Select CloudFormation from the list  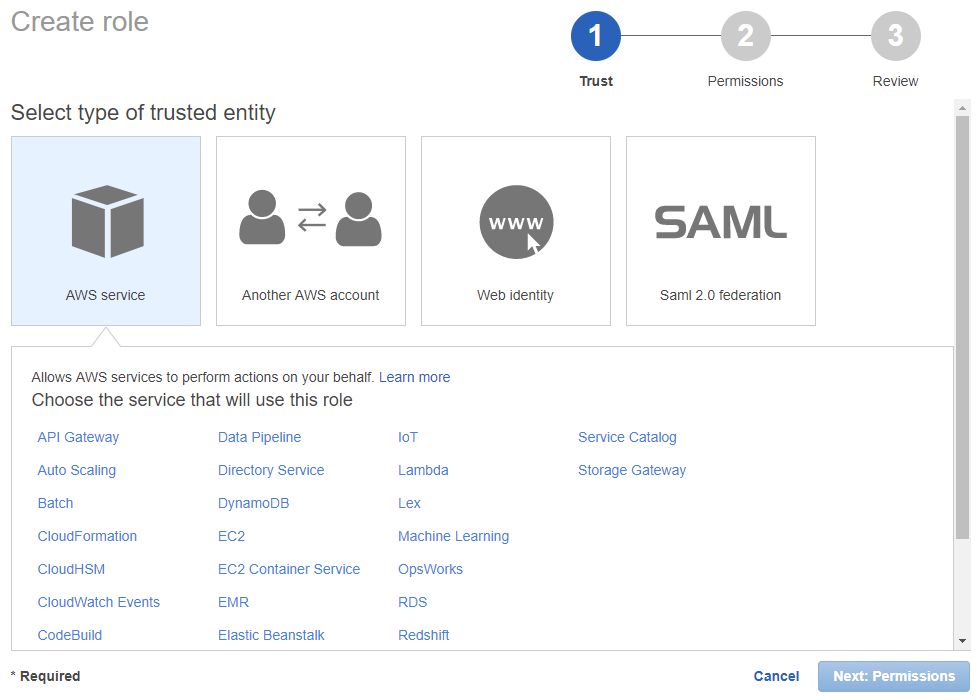click(x=87, y=536)
